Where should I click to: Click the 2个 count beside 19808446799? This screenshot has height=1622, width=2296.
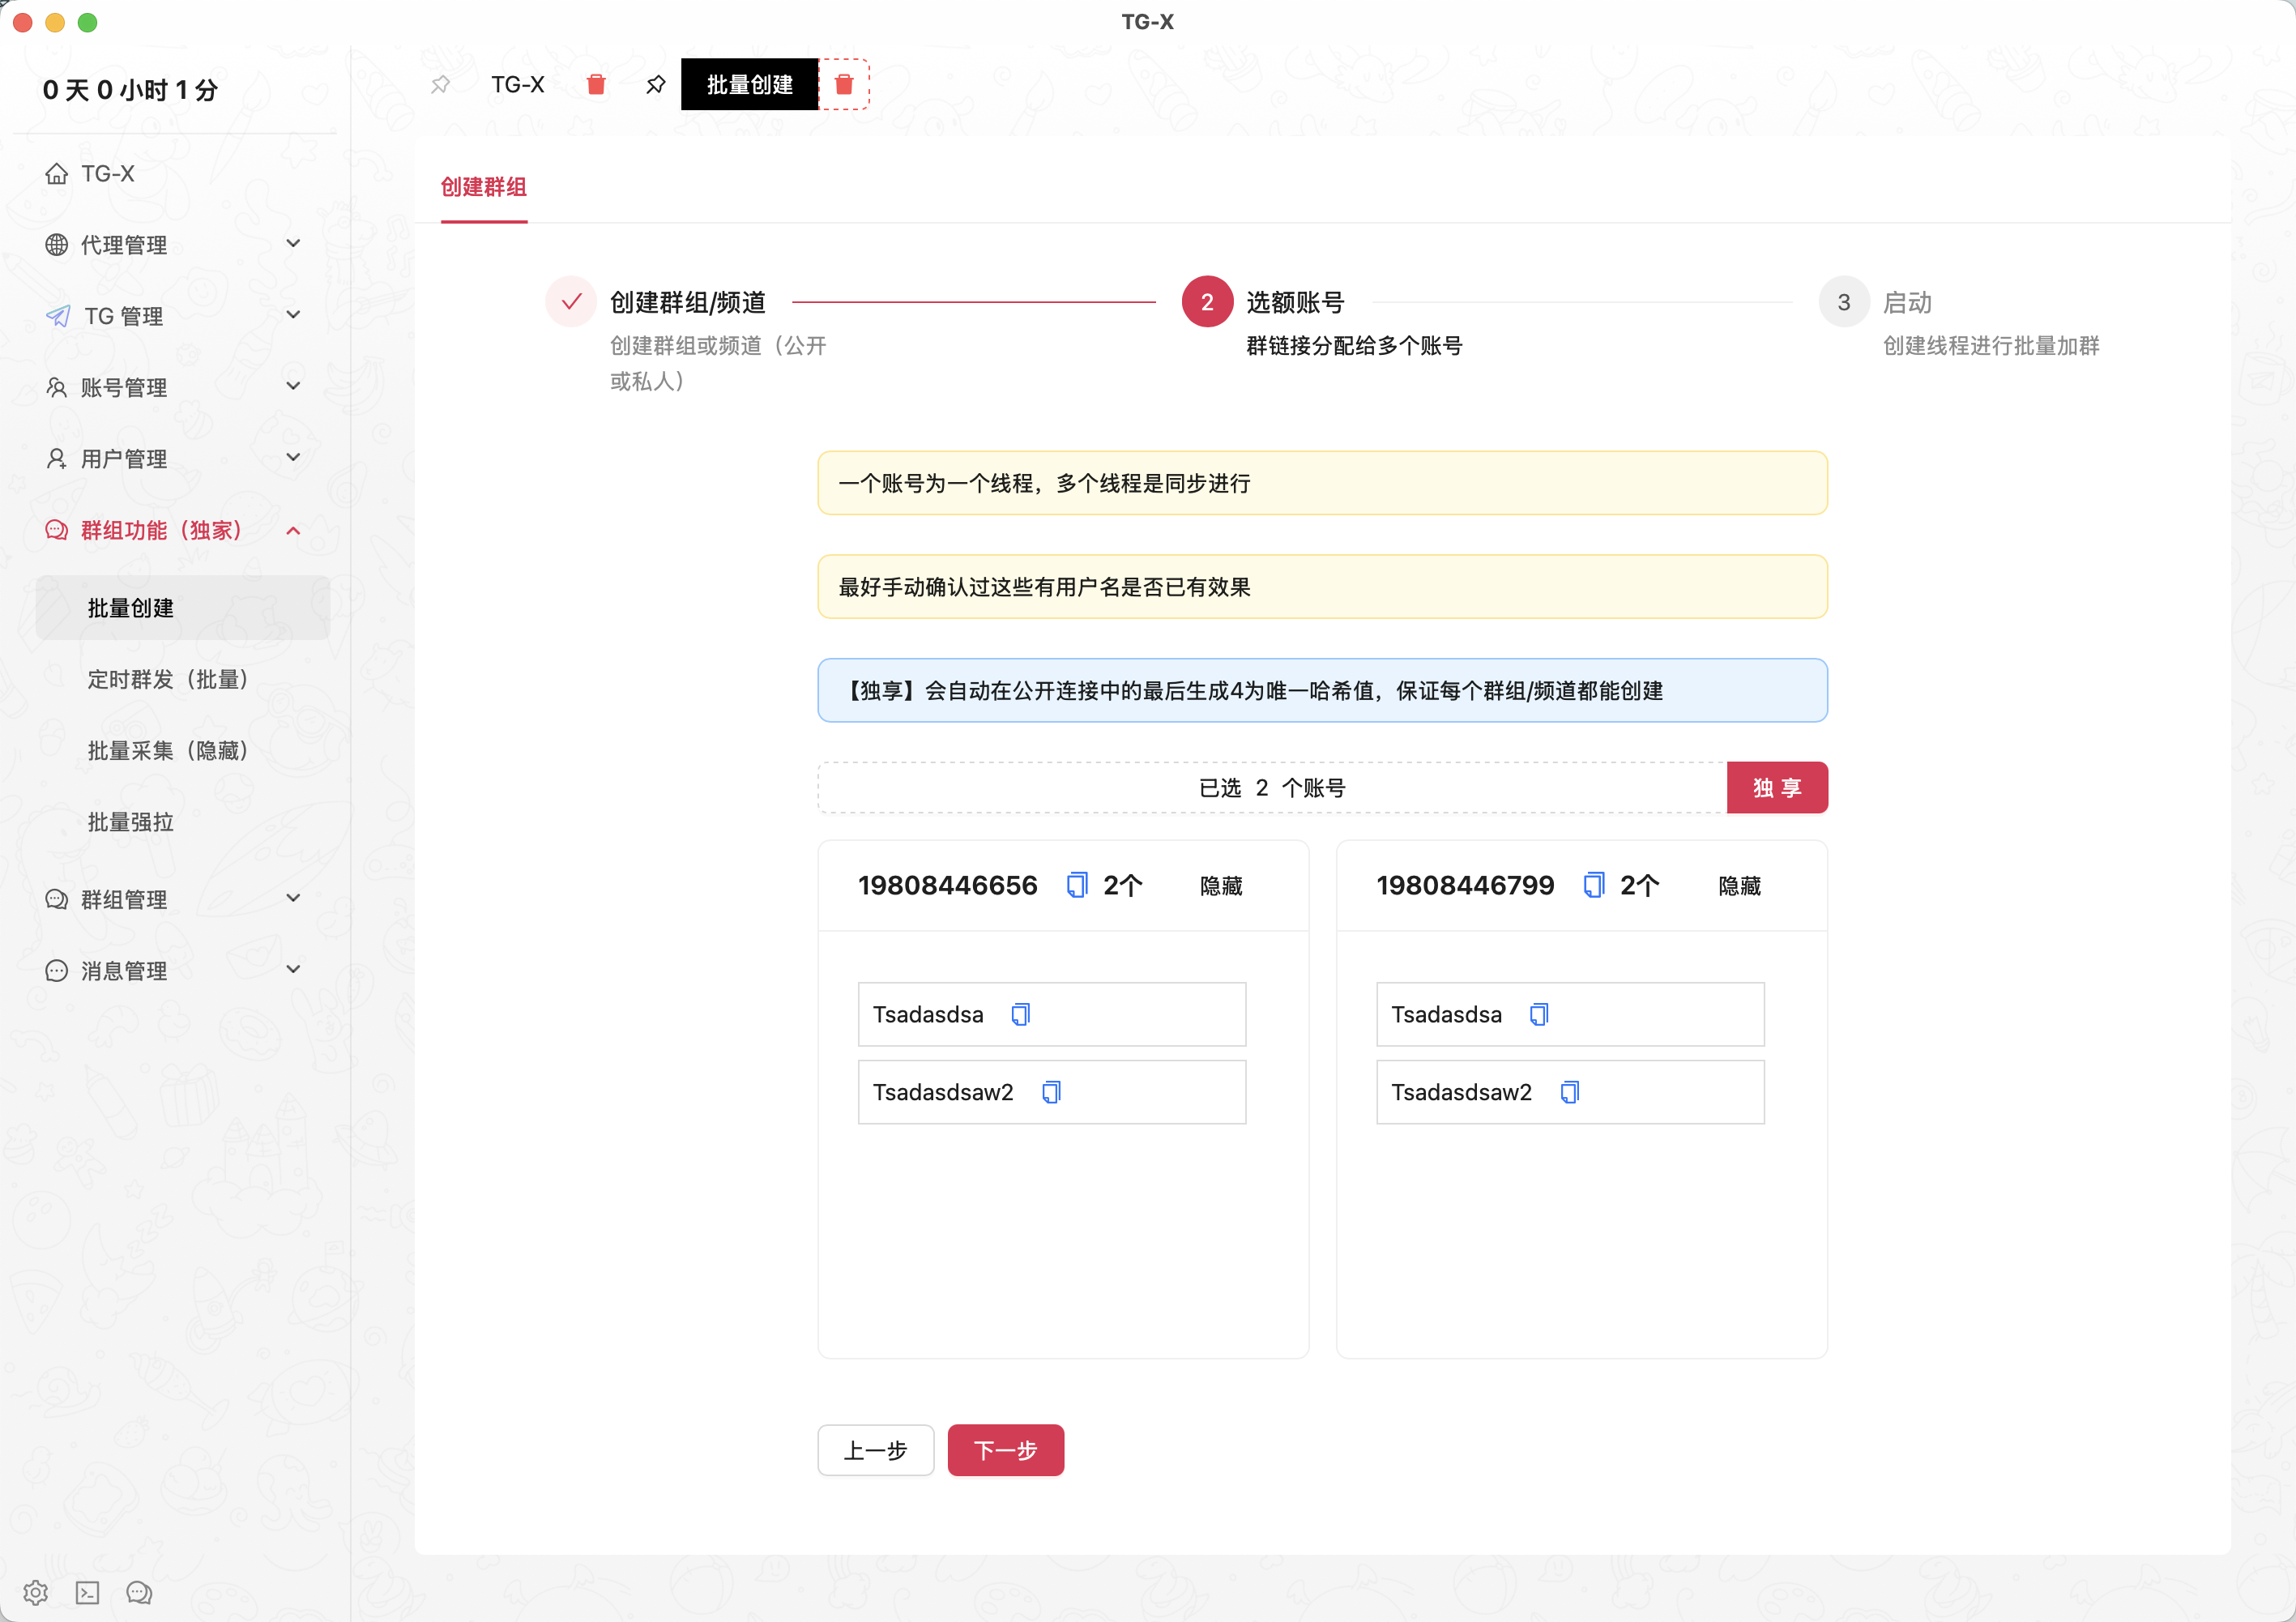1640,885
